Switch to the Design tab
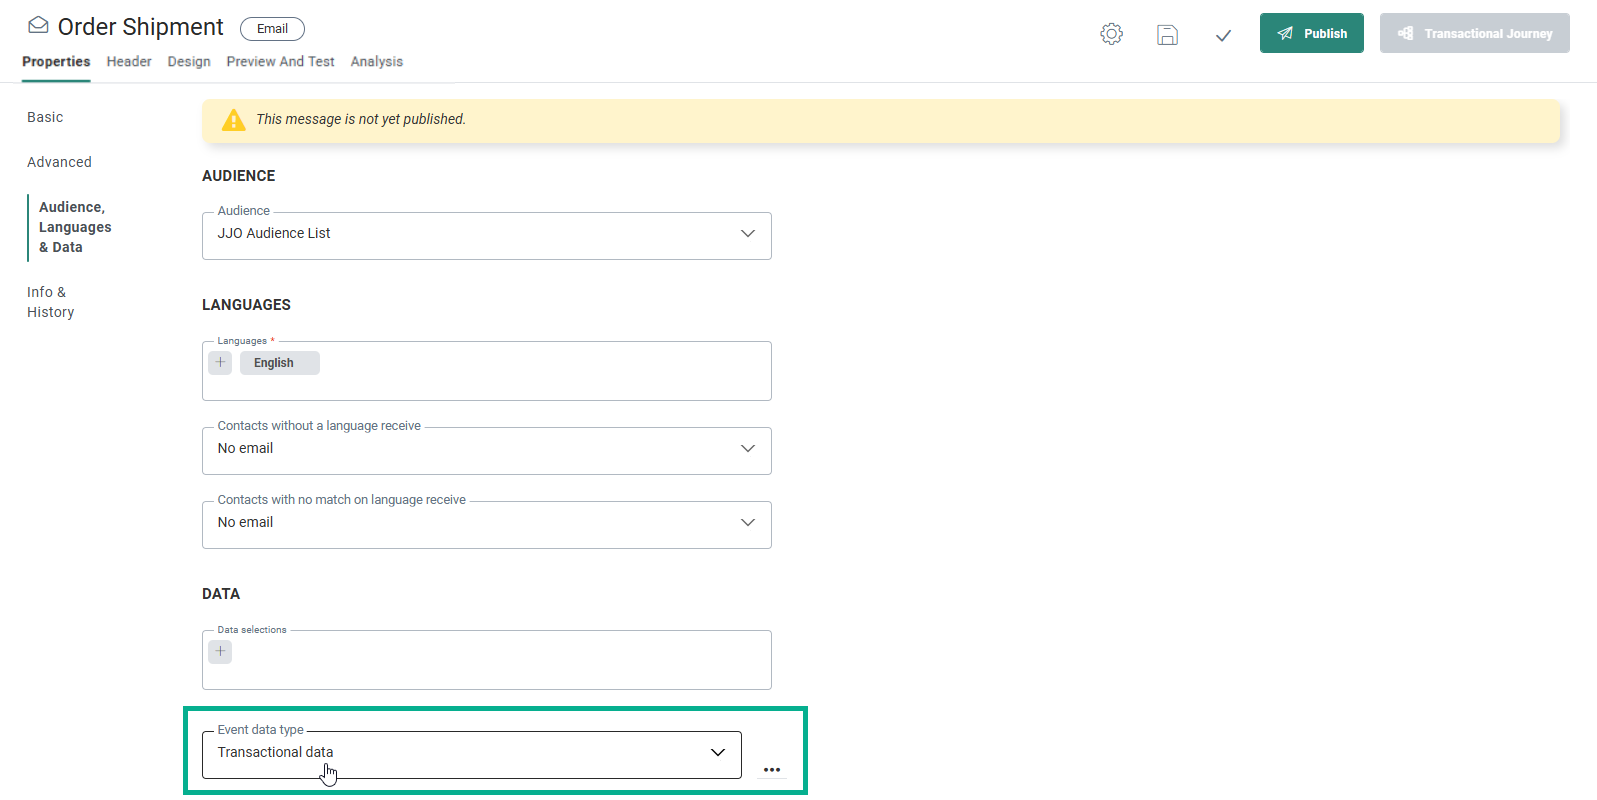Screen dimensions: 1597x800 pyautogui.click(x=189, y=62)
